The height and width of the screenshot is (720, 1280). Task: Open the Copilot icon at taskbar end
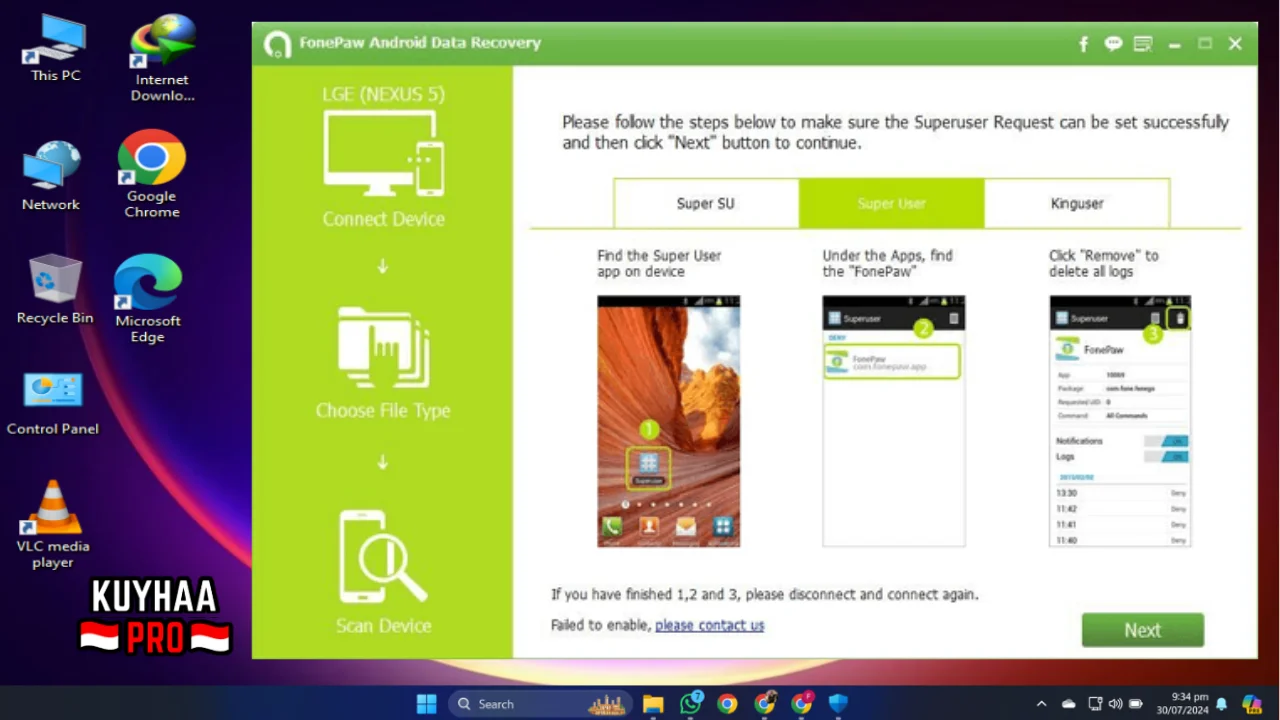(x=1252, y=704)
